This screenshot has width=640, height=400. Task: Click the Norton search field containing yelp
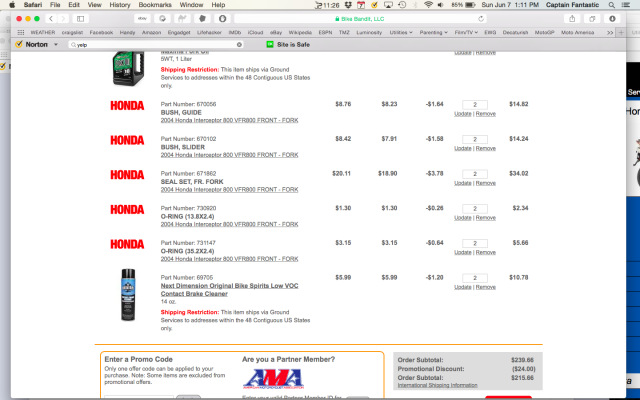(x=155, y=44)
